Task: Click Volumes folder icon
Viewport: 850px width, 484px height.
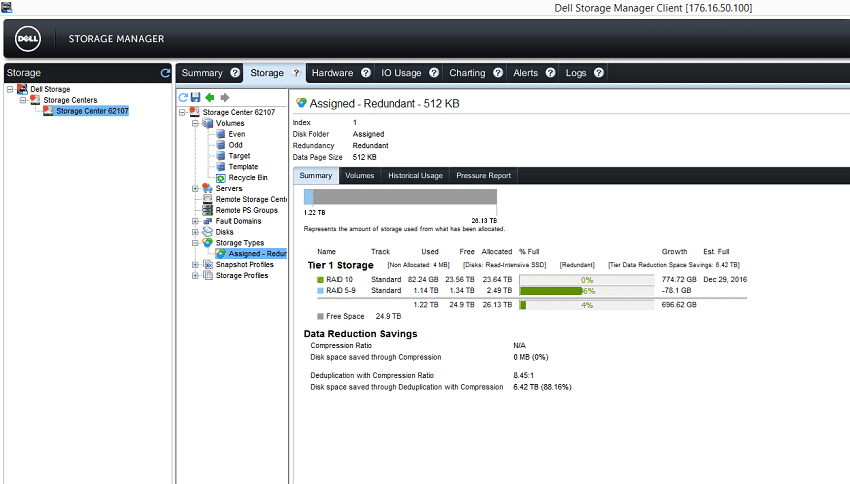Action: point(207,123)
